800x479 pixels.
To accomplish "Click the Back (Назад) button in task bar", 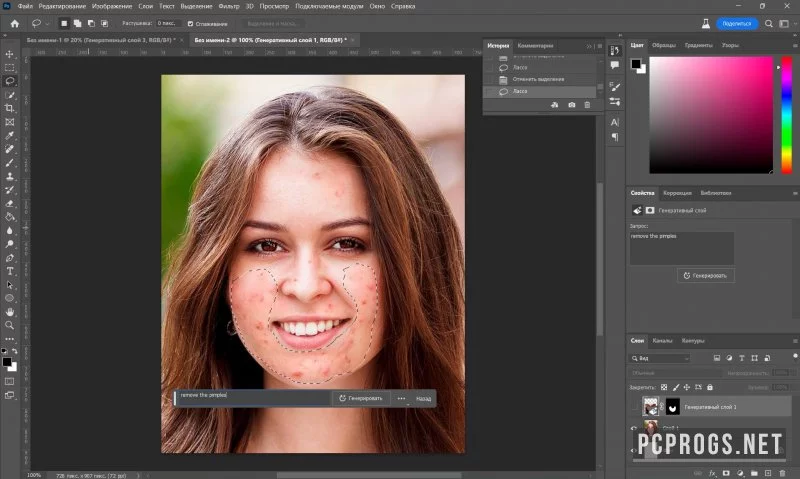I will click(423, 398).
